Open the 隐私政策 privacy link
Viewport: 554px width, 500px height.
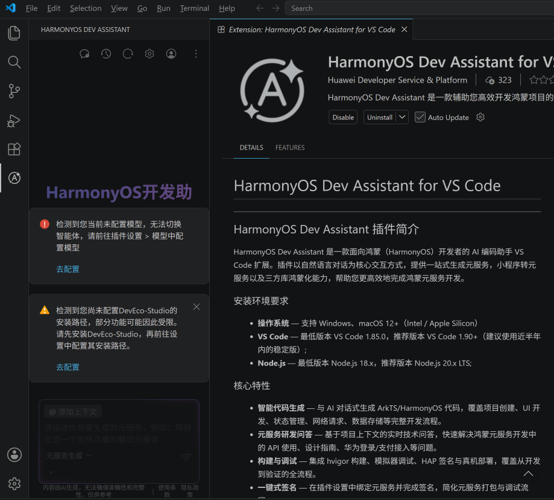pyautogui.click(x=190, y=491)
